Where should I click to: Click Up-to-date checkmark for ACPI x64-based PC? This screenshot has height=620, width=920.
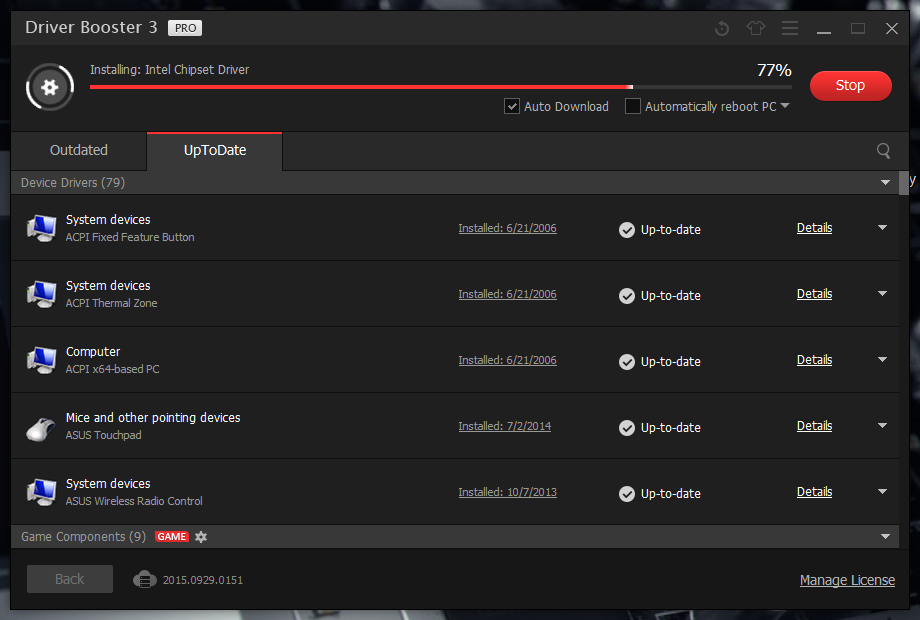627,362
